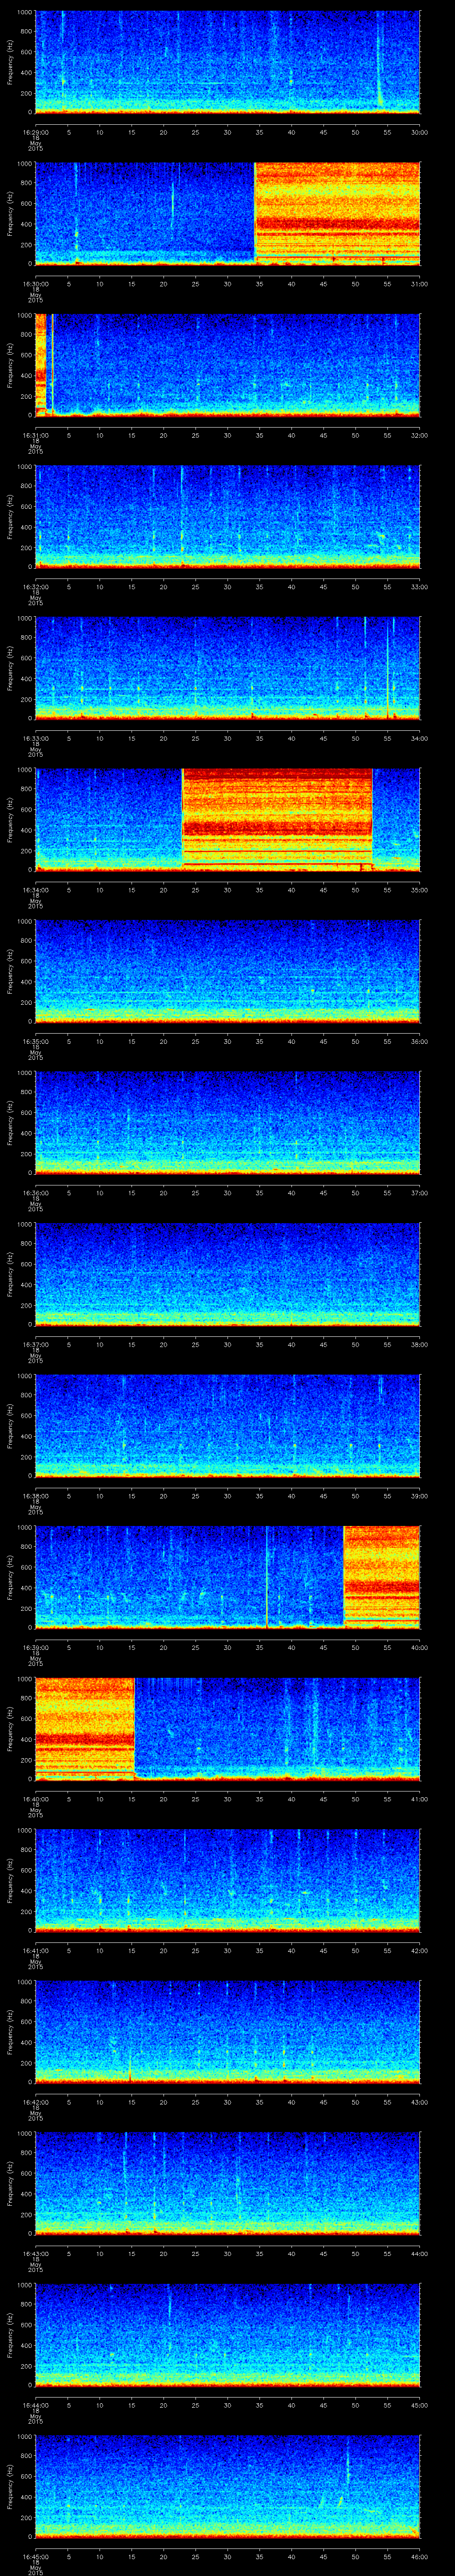Image resolution: width=455 pixels, height=2576 pixels.
Task: Click the '16:45:00' start time label
Action: [35, 2556]
